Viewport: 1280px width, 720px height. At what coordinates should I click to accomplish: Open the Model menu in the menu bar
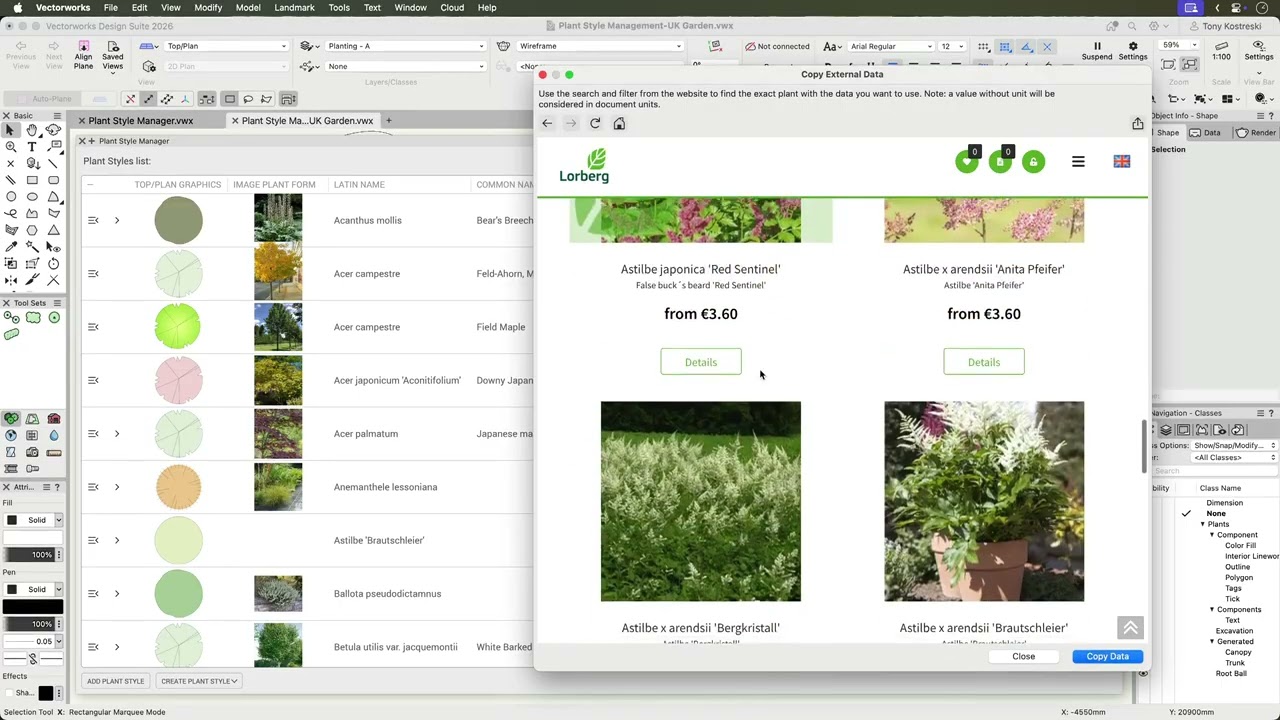(248, 7)
